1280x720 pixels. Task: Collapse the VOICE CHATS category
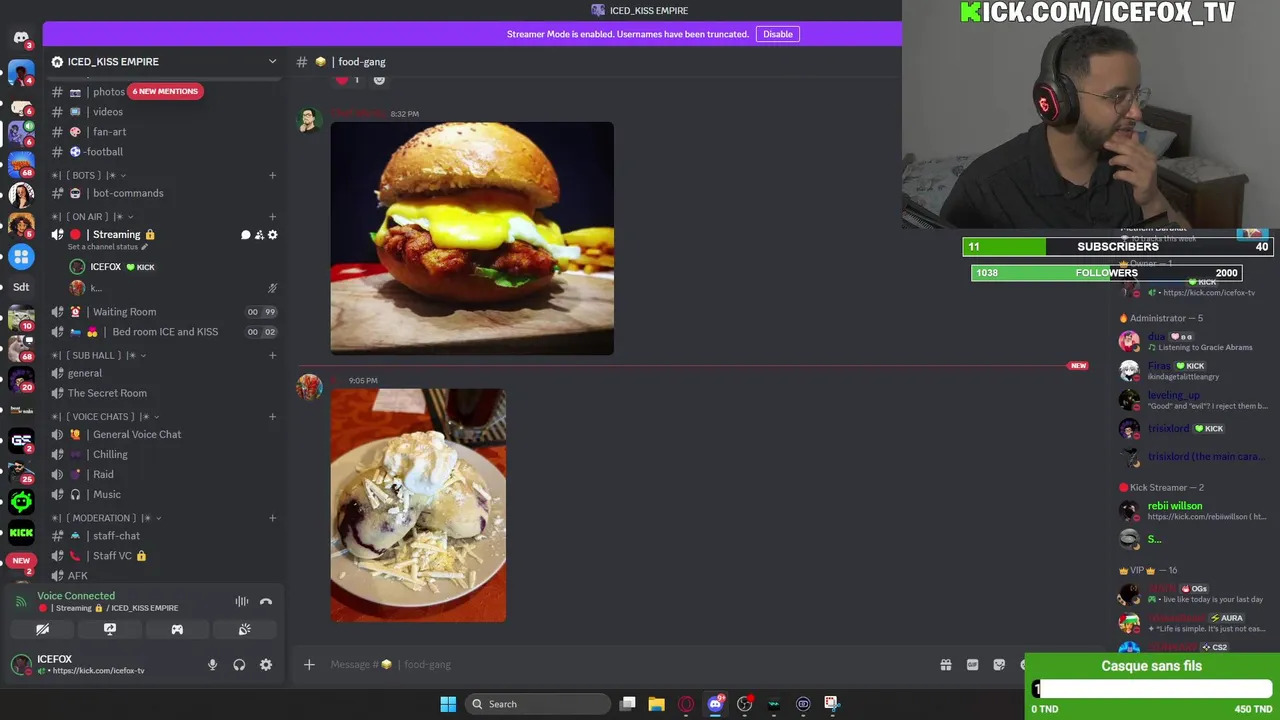[106, 417]
